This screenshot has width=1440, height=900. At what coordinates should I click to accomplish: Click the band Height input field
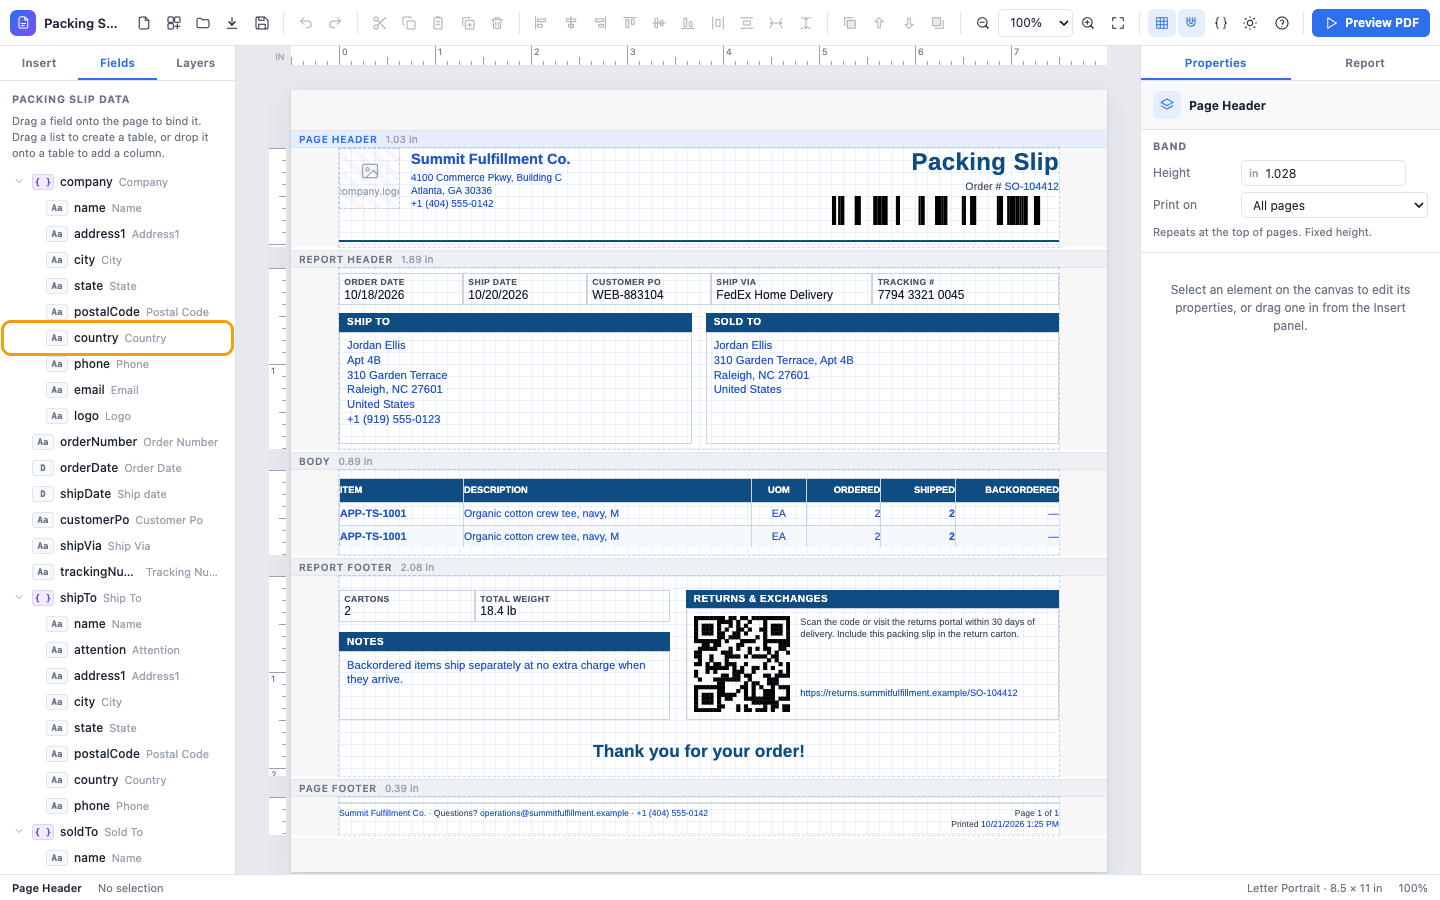click(1323, 174)
